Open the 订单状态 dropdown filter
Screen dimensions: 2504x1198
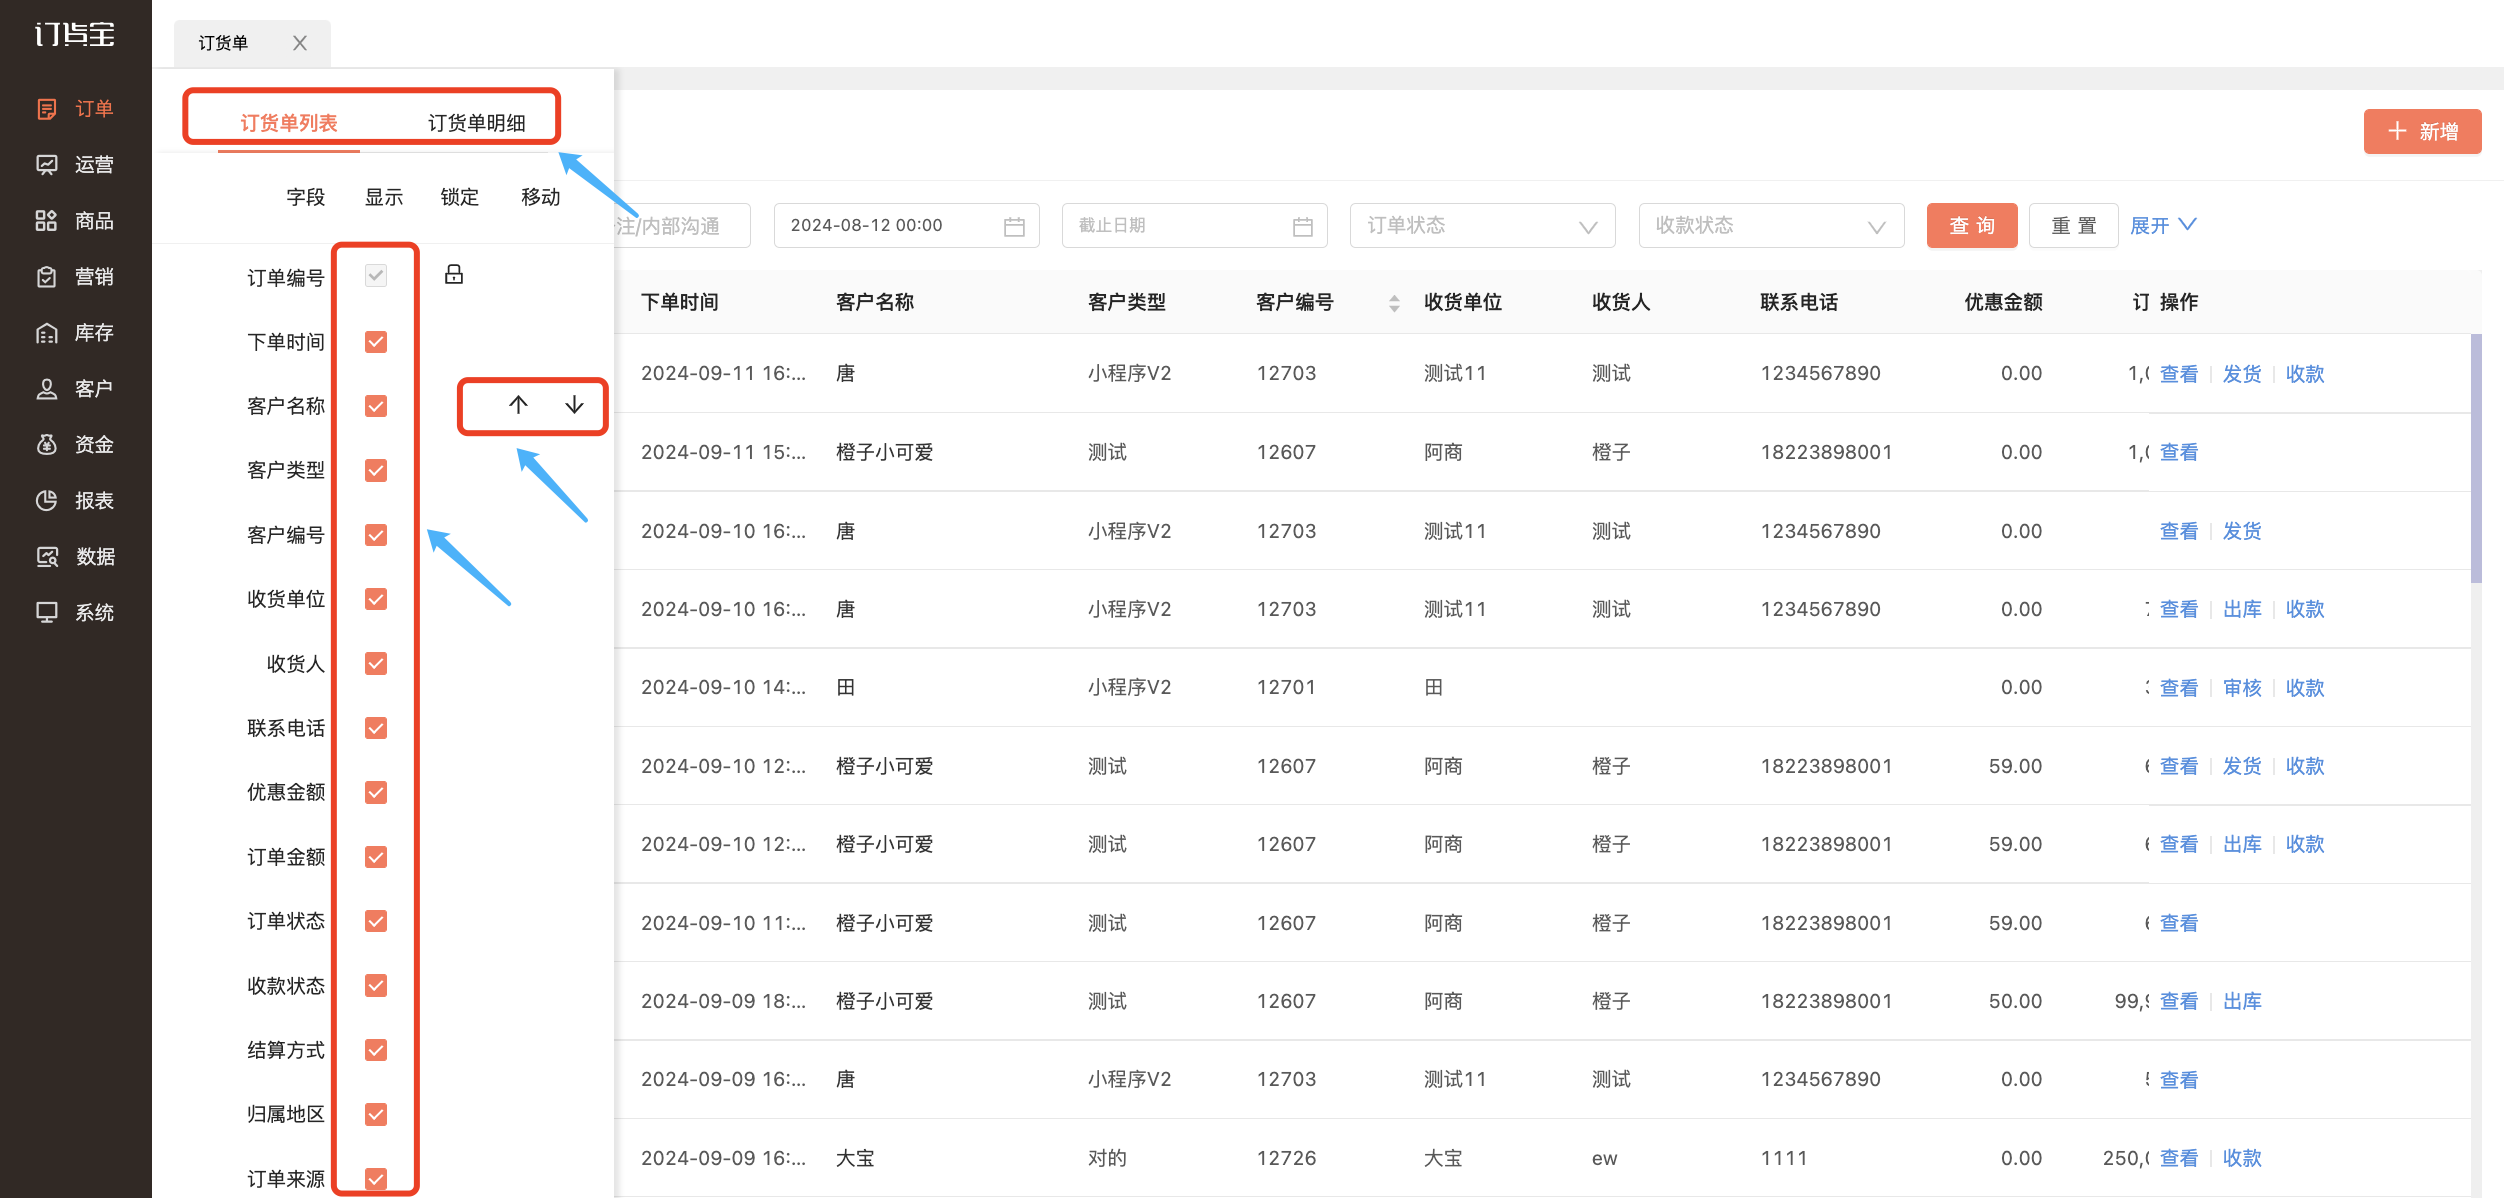pos(1482,226)
